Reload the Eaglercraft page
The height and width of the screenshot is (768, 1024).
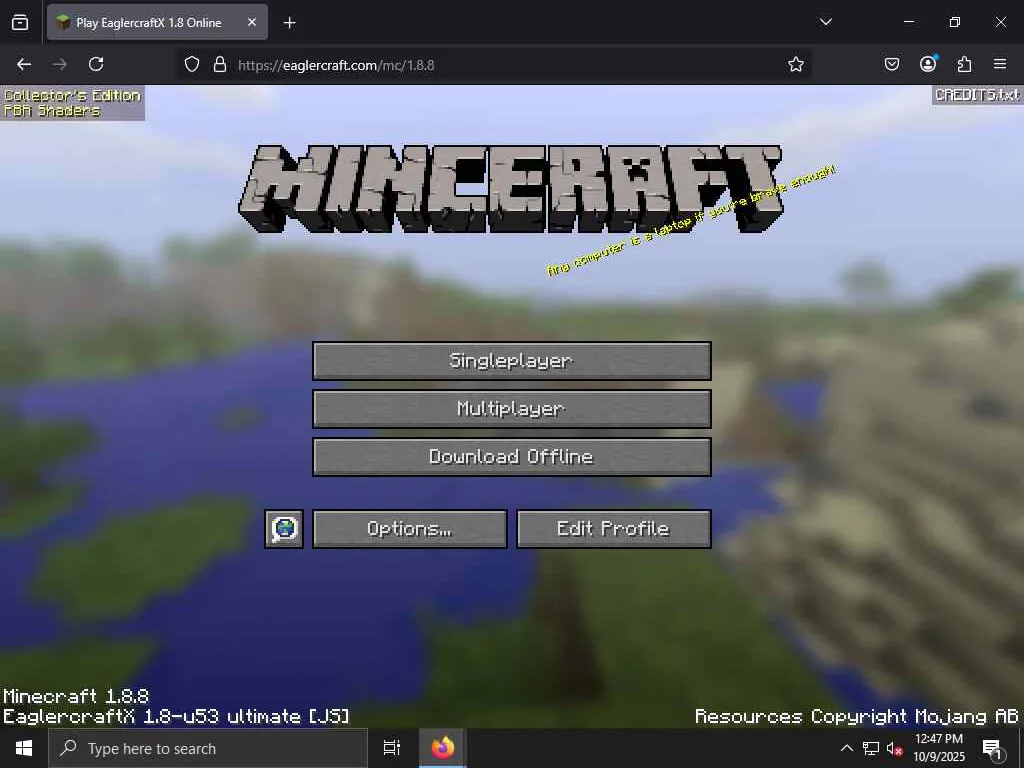point(96,64)
